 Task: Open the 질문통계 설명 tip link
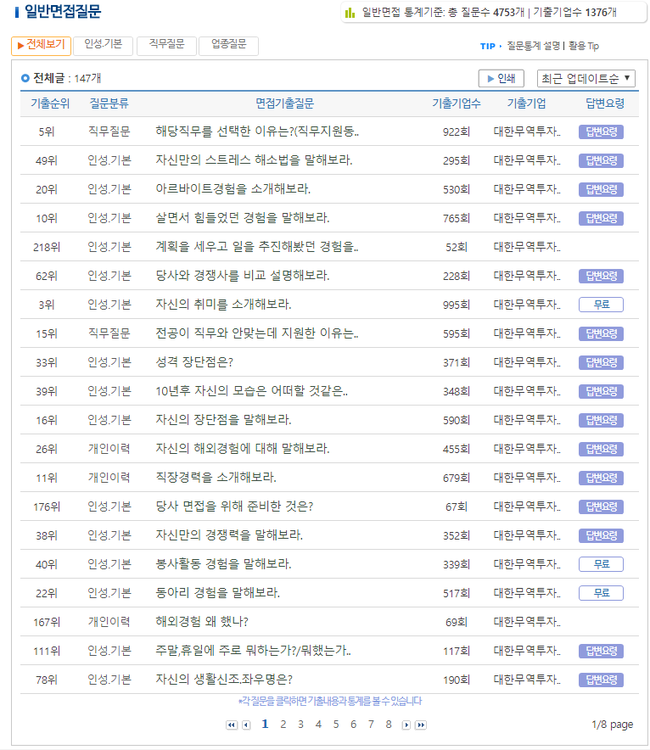point(533,46)
